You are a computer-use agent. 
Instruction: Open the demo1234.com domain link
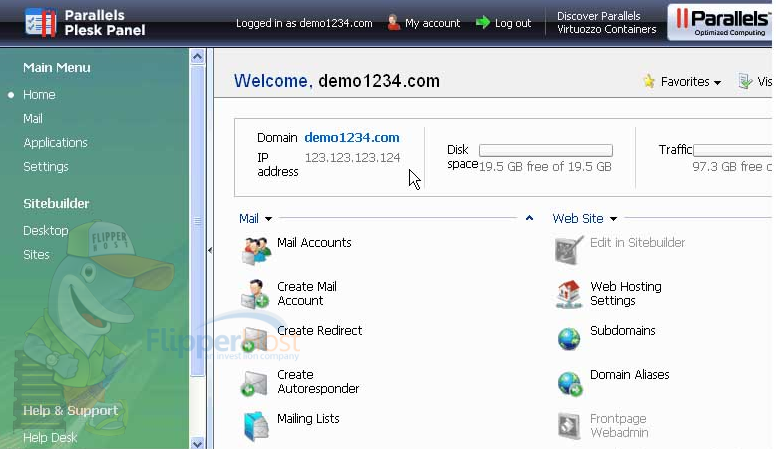352,138
